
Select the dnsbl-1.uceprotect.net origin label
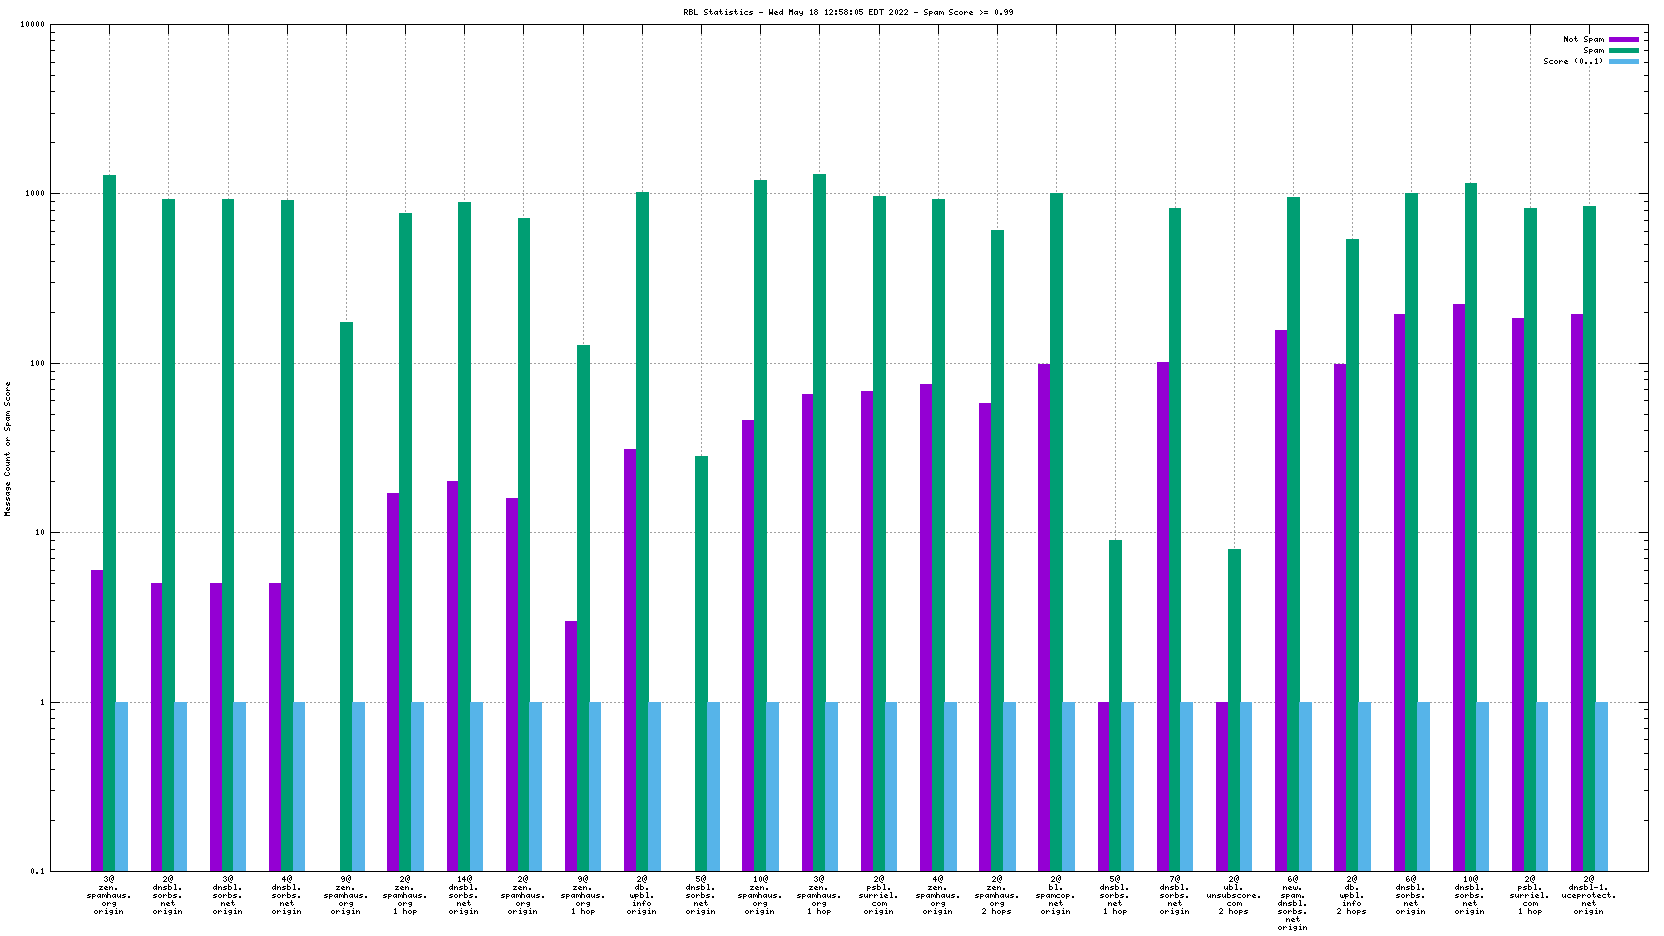1588,895
